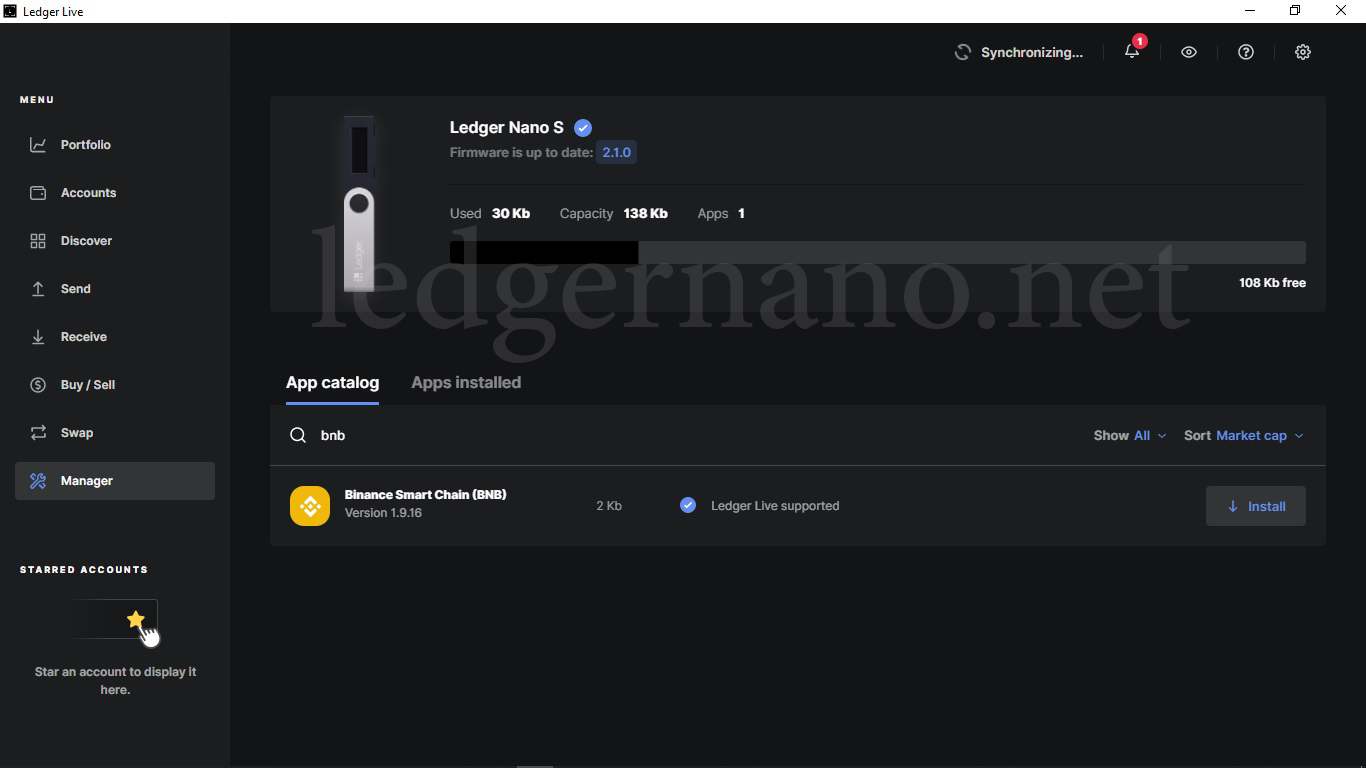Click the 108 Kb free text
The image size is (1366, 768).
[x=1272, y=283]
